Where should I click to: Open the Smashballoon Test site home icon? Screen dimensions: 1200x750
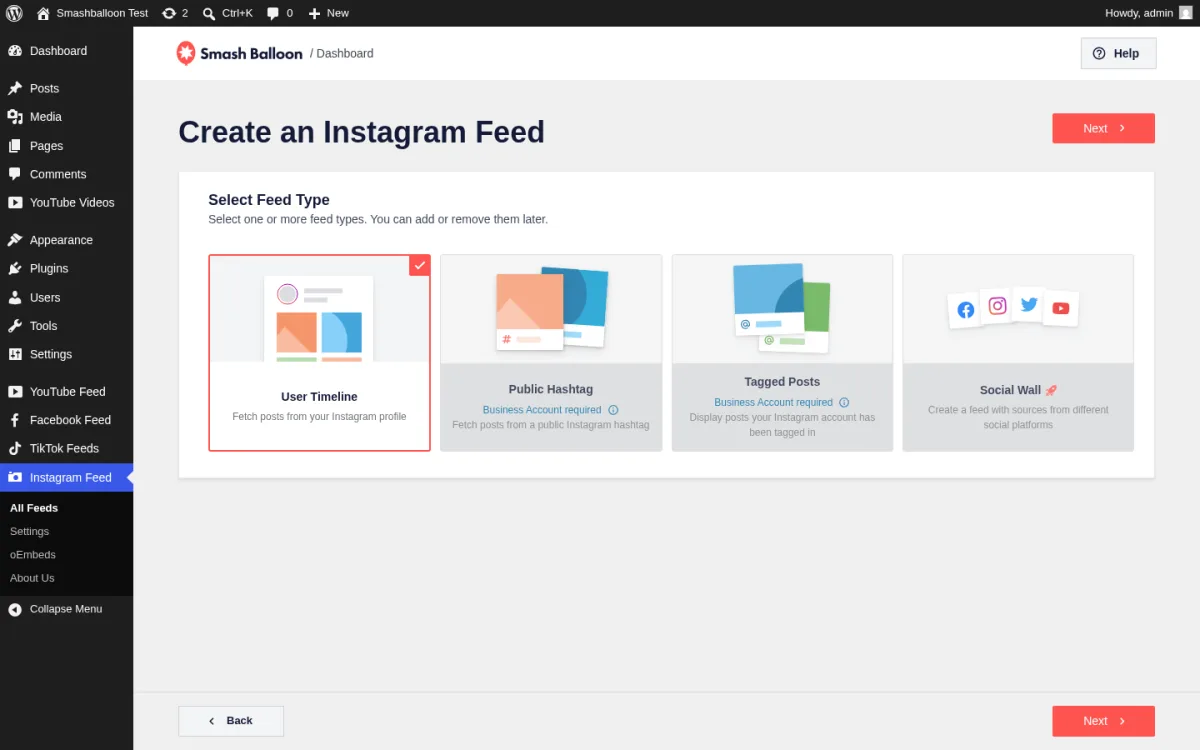click(x=43, y=13)
